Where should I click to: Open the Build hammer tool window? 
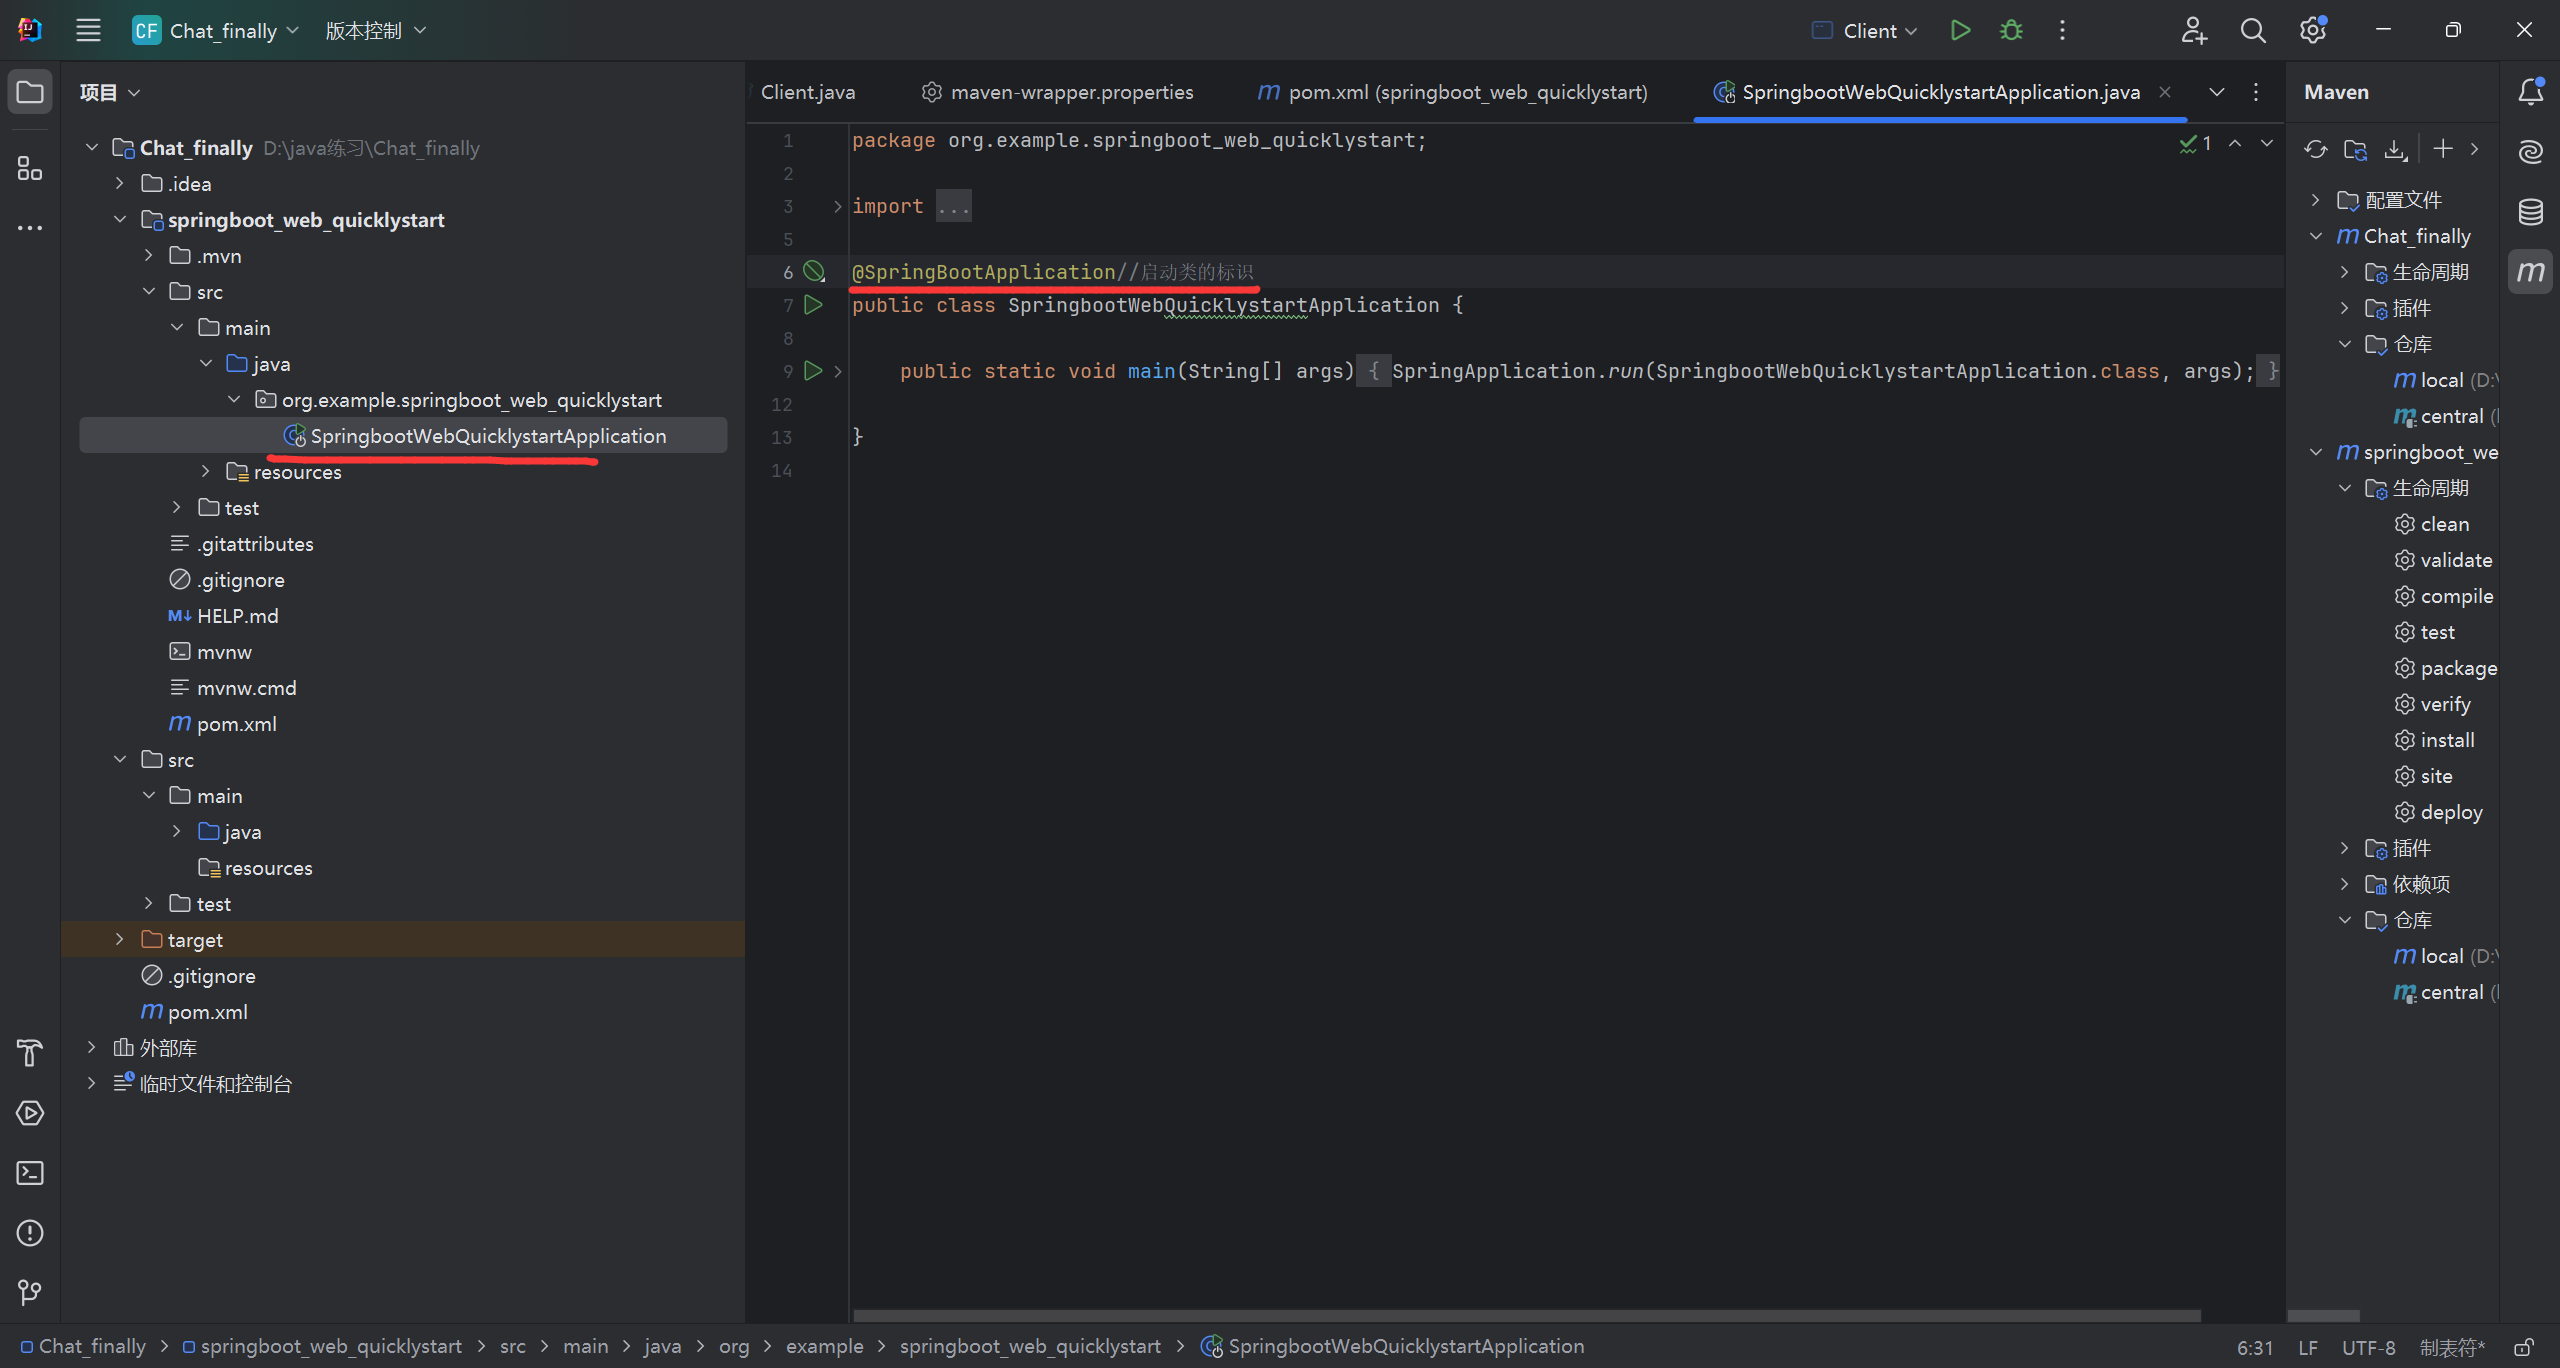pyautogui.click(x=30, y=1053)
